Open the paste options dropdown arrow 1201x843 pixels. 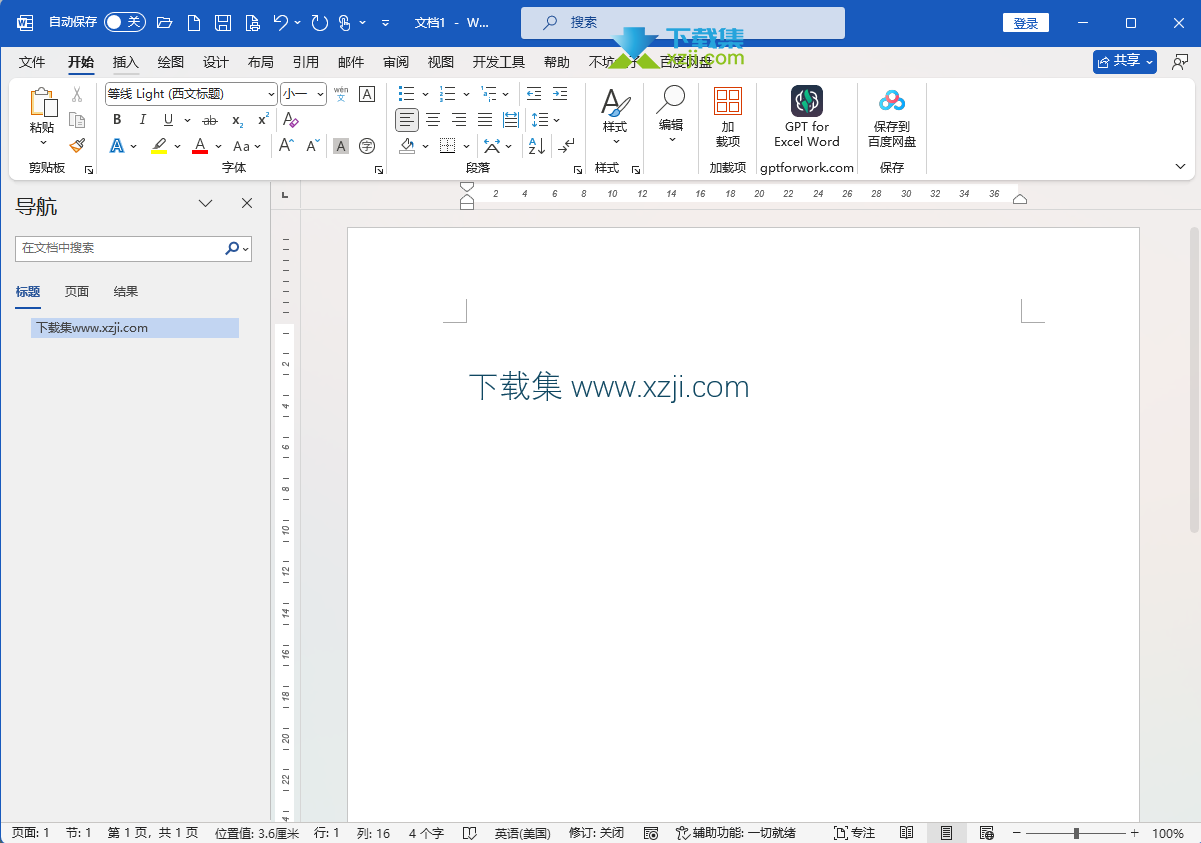pos(42,143)
